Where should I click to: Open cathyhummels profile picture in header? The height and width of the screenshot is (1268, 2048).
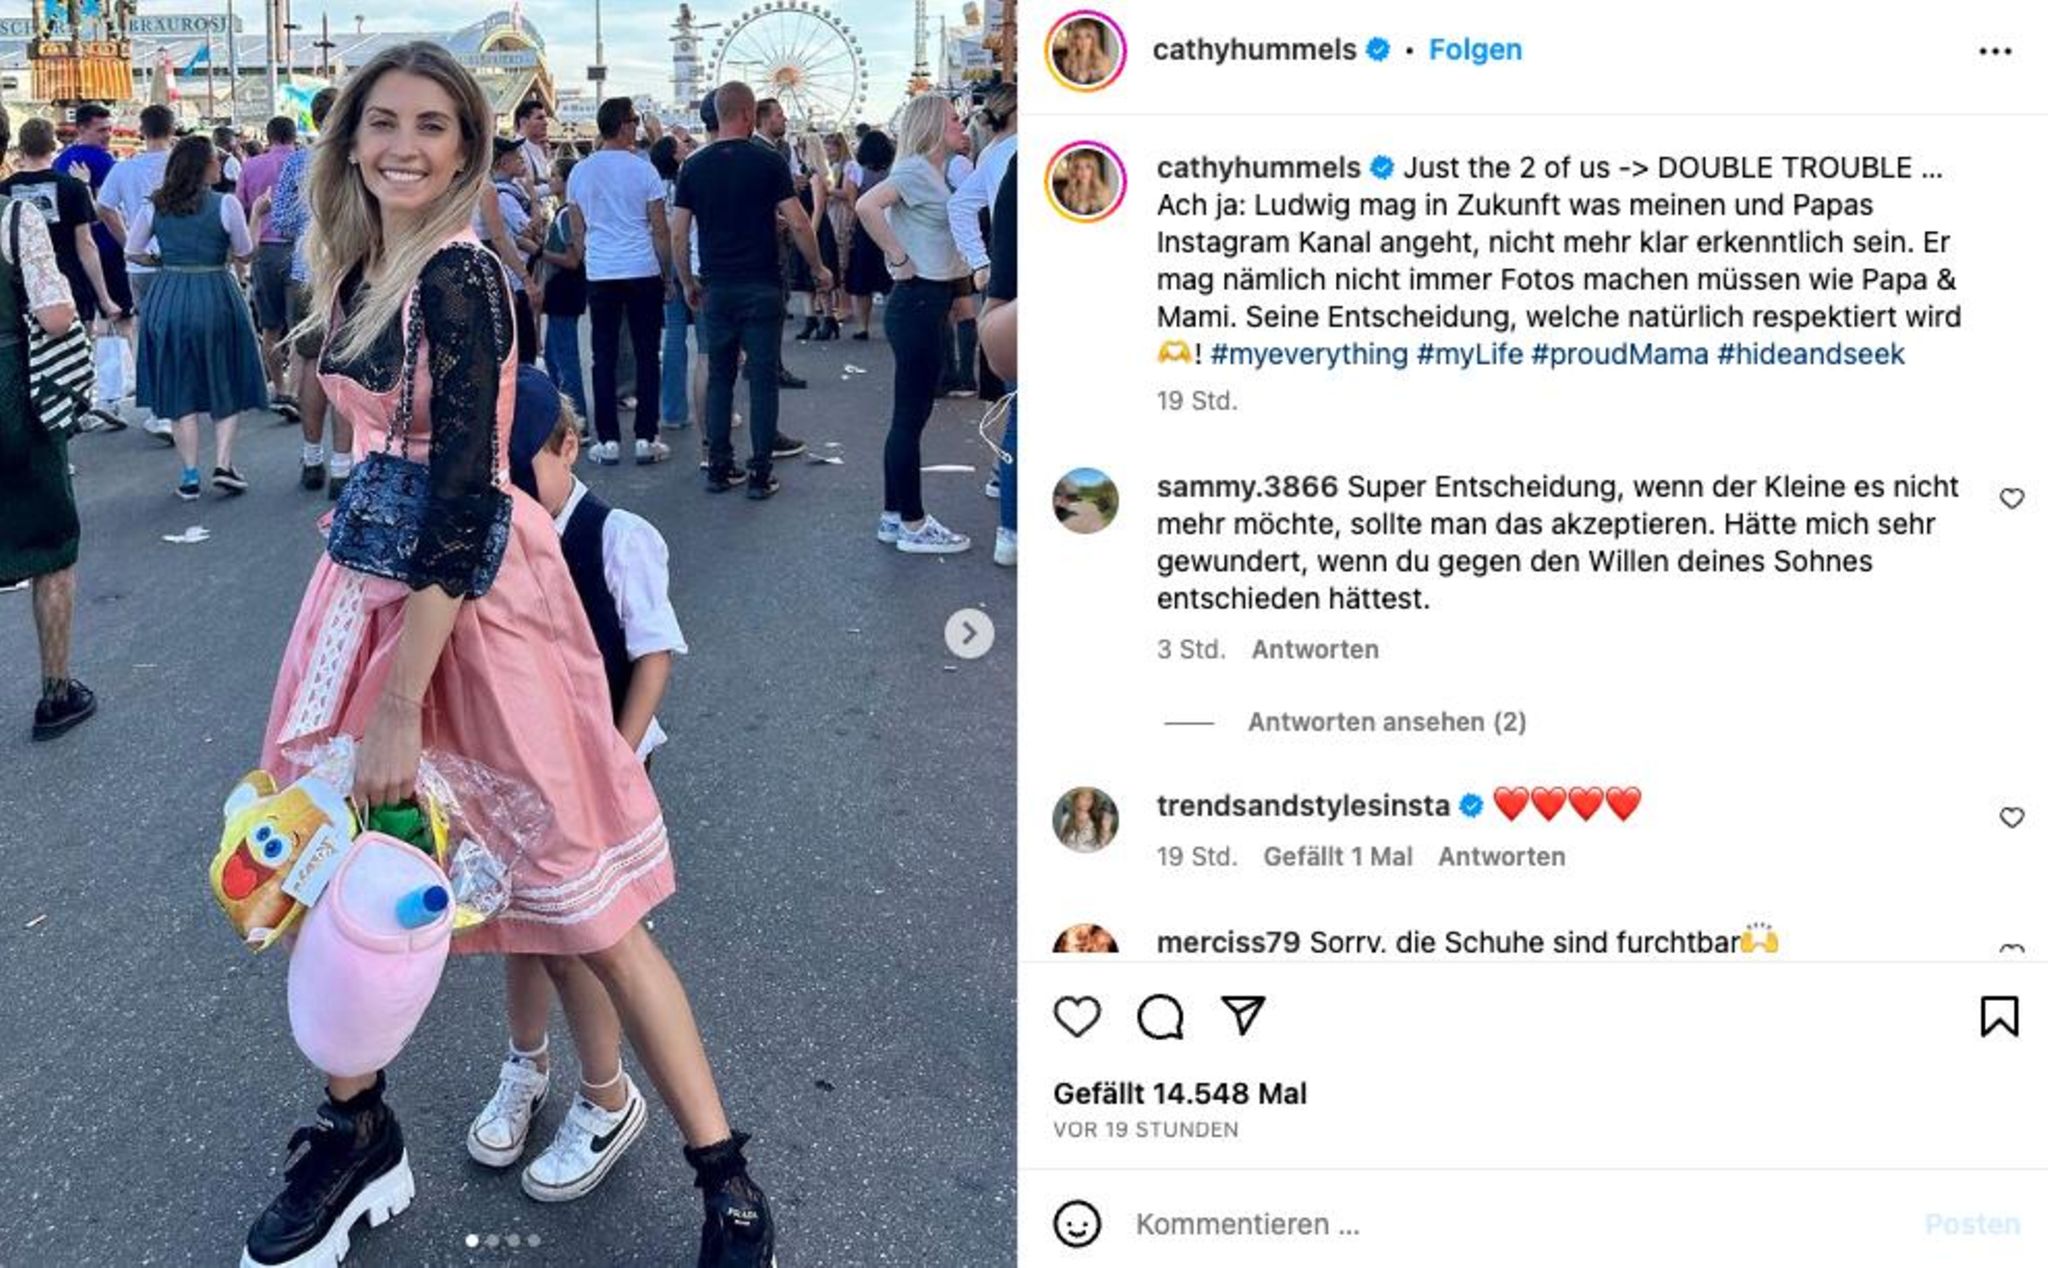[1085, 50]
